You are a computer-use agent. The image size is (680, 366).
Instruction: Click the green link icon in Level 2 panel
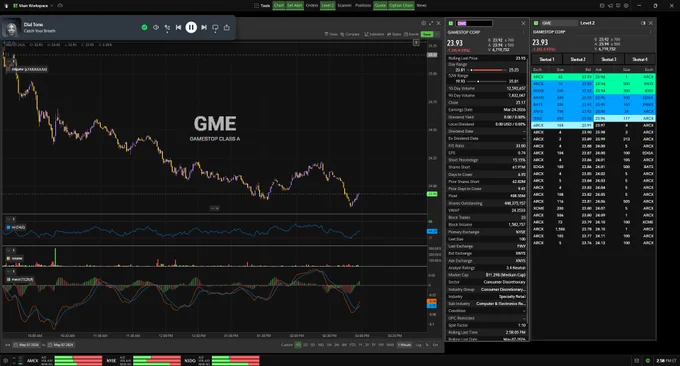point(536,23)
